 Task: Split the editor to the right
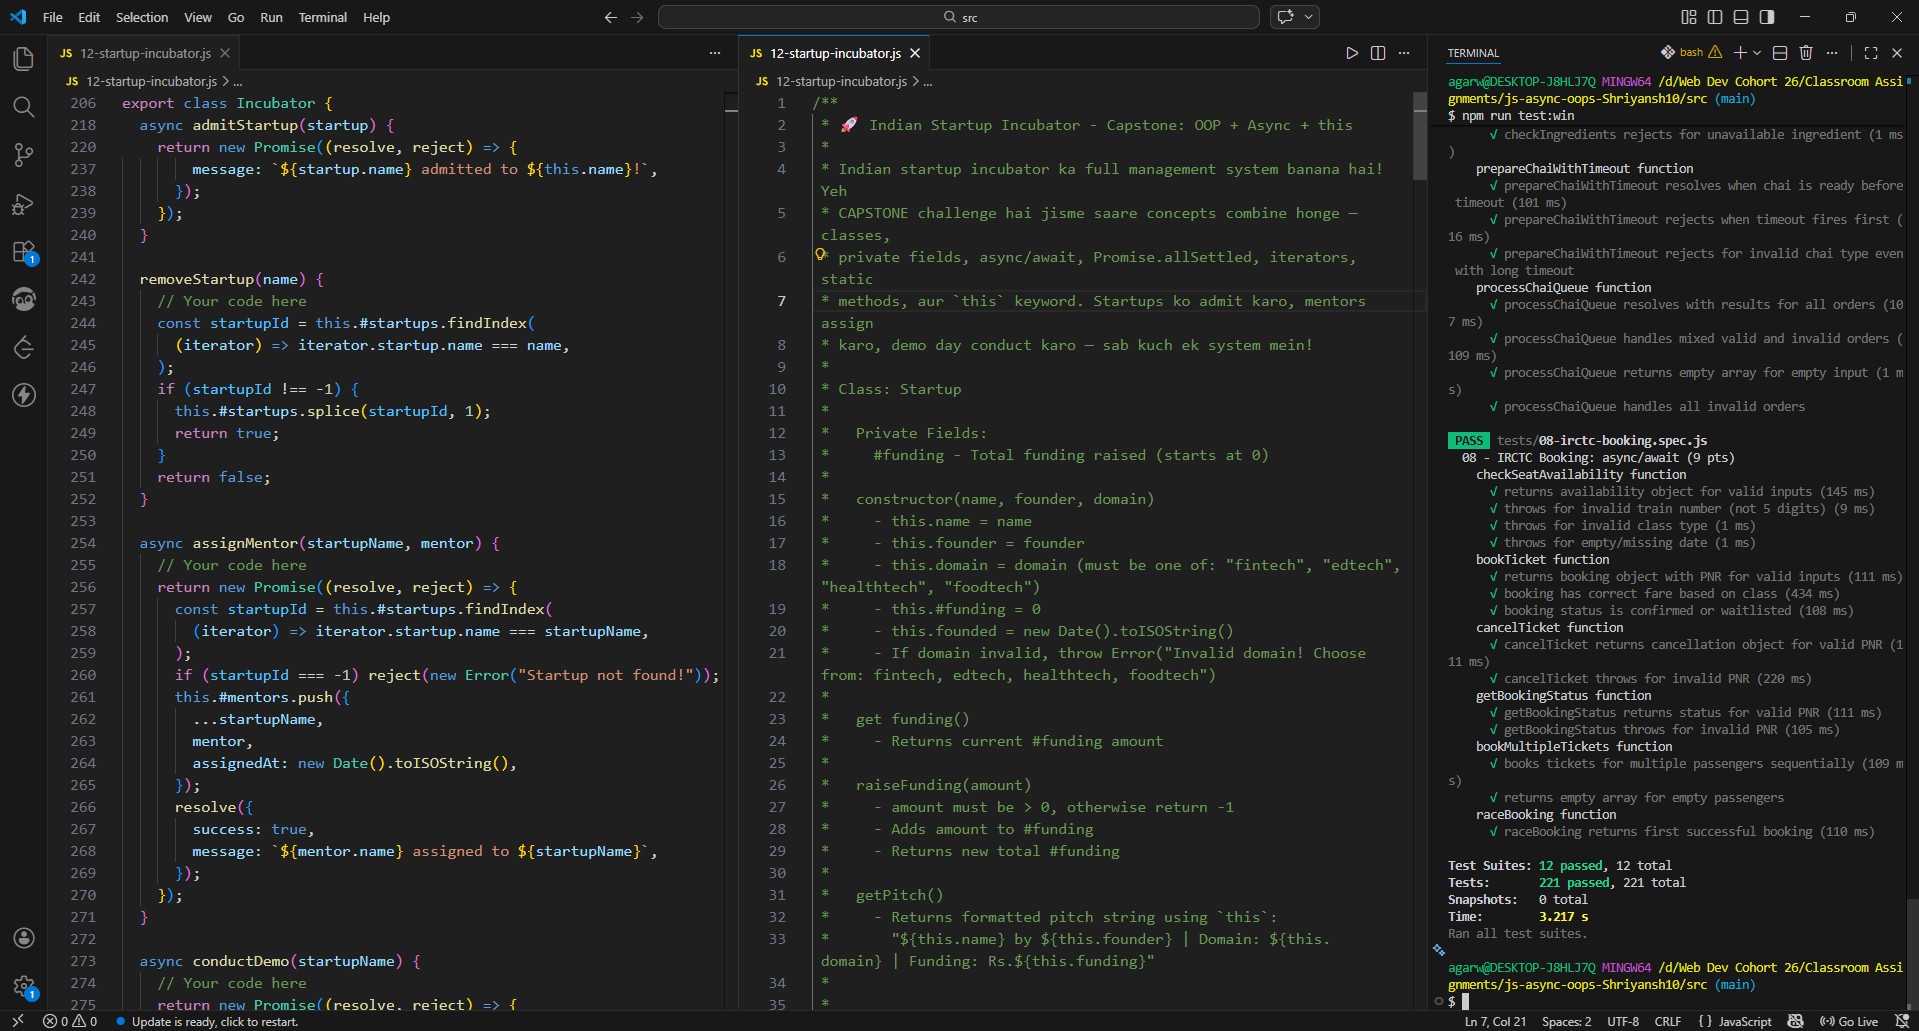(1377, 53)
